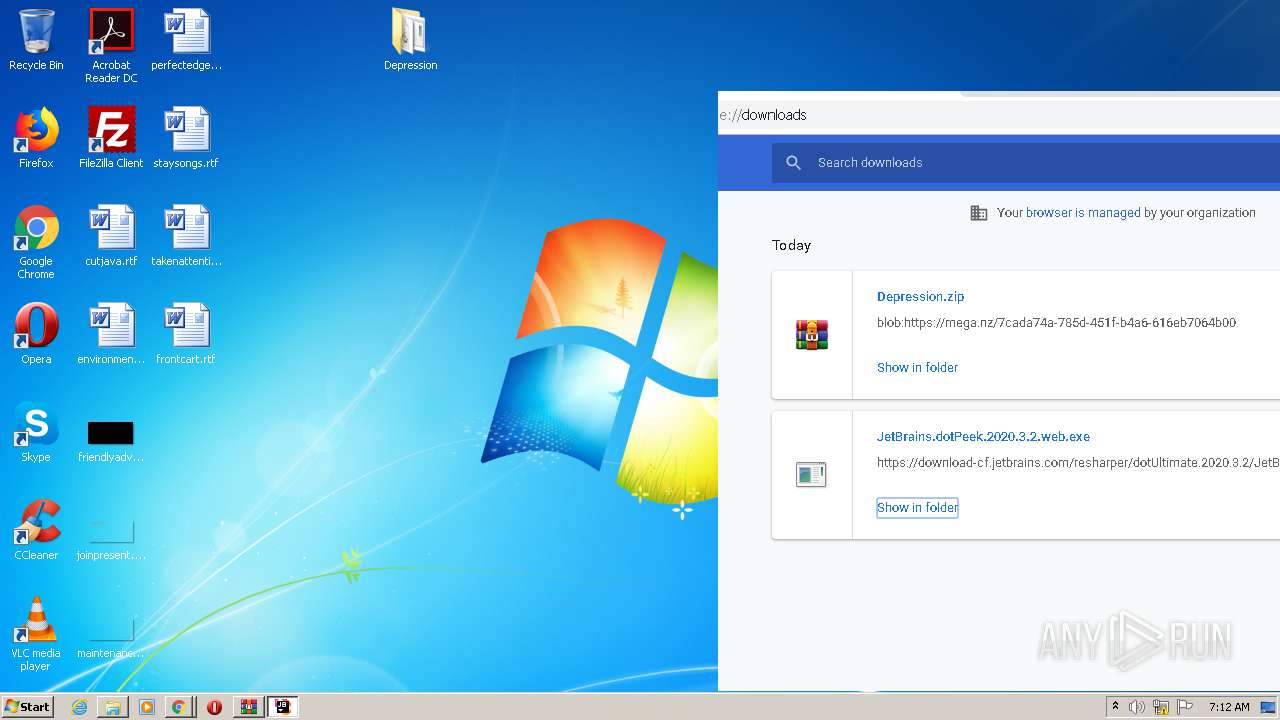Open Action Center flag icon
Viewport: 1280px width, 720px height.
tap(1185, 707)
